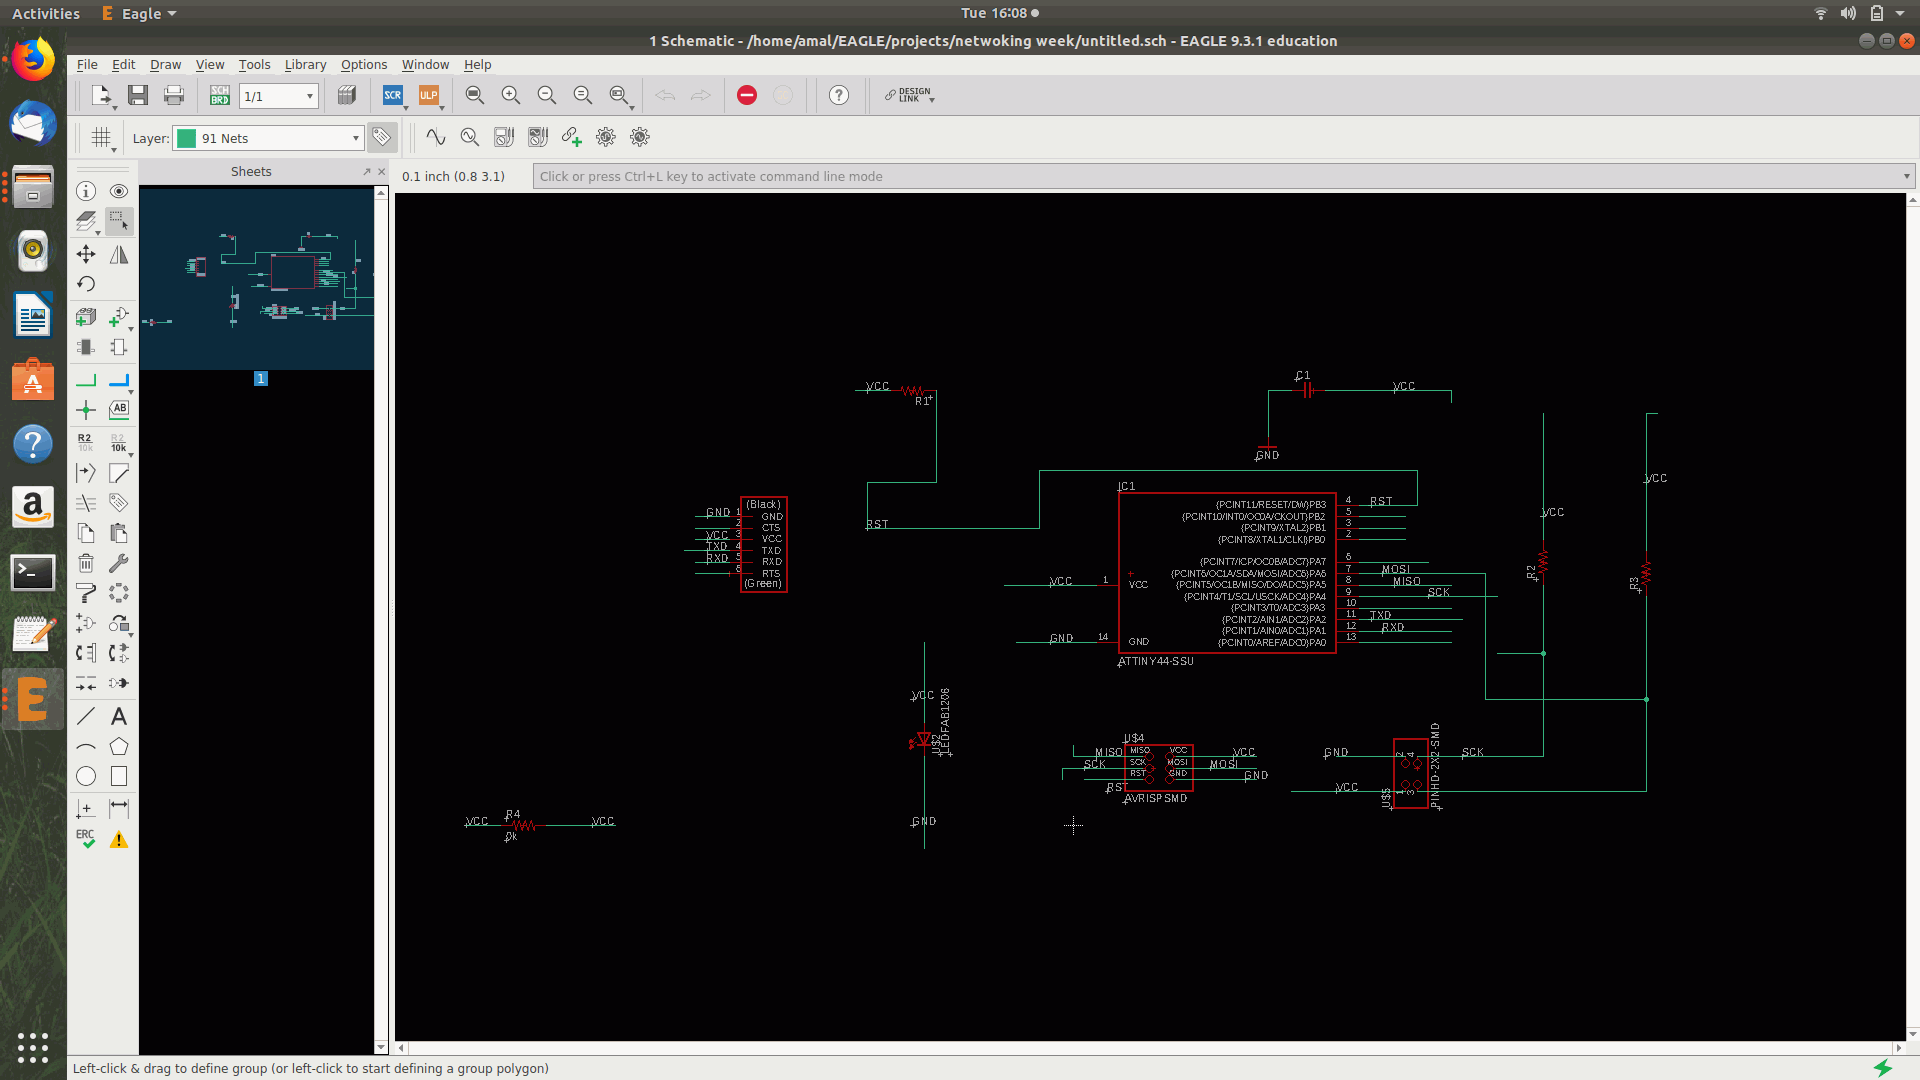Image resolution: width=1920 pixels, height=1080 pixels.
Task: Select the Delete trash can tool
Action: (x=86, y=563)
